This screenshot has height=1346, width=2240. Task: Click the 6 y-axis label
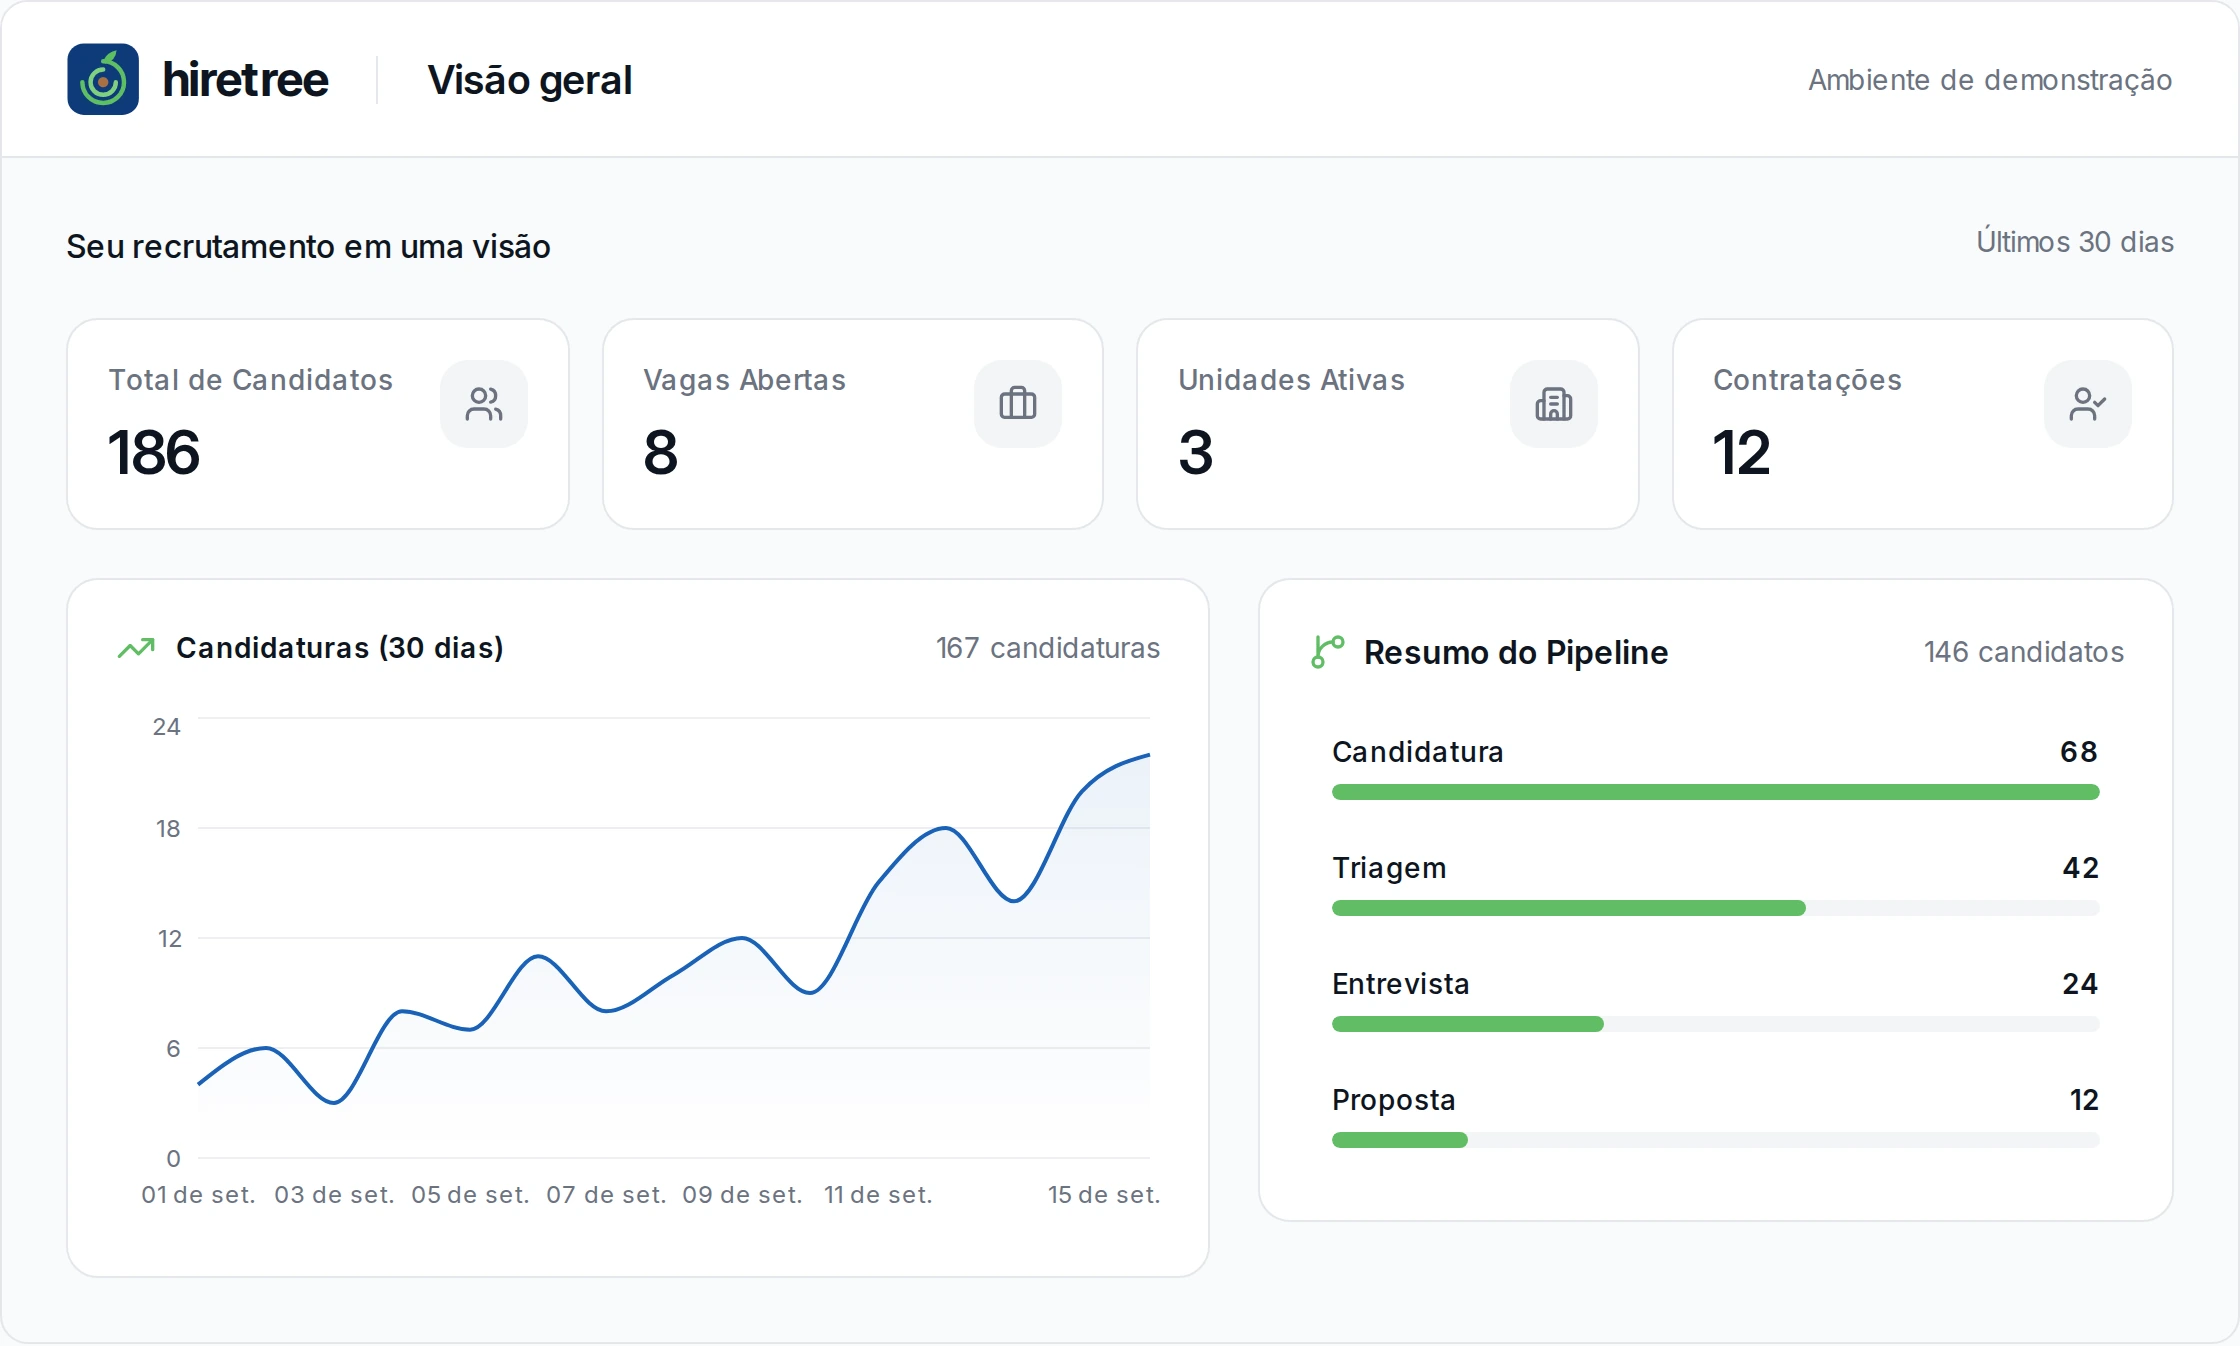click(x=173, y=1049)
